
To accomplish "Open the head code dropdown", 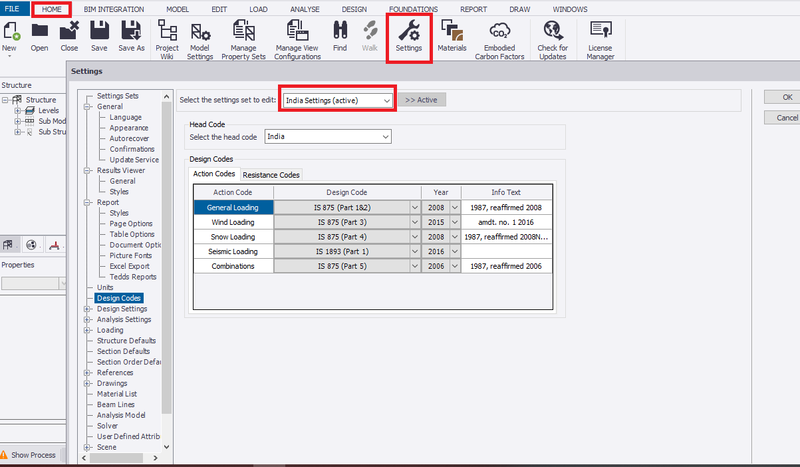I will (x=386, y=137).
